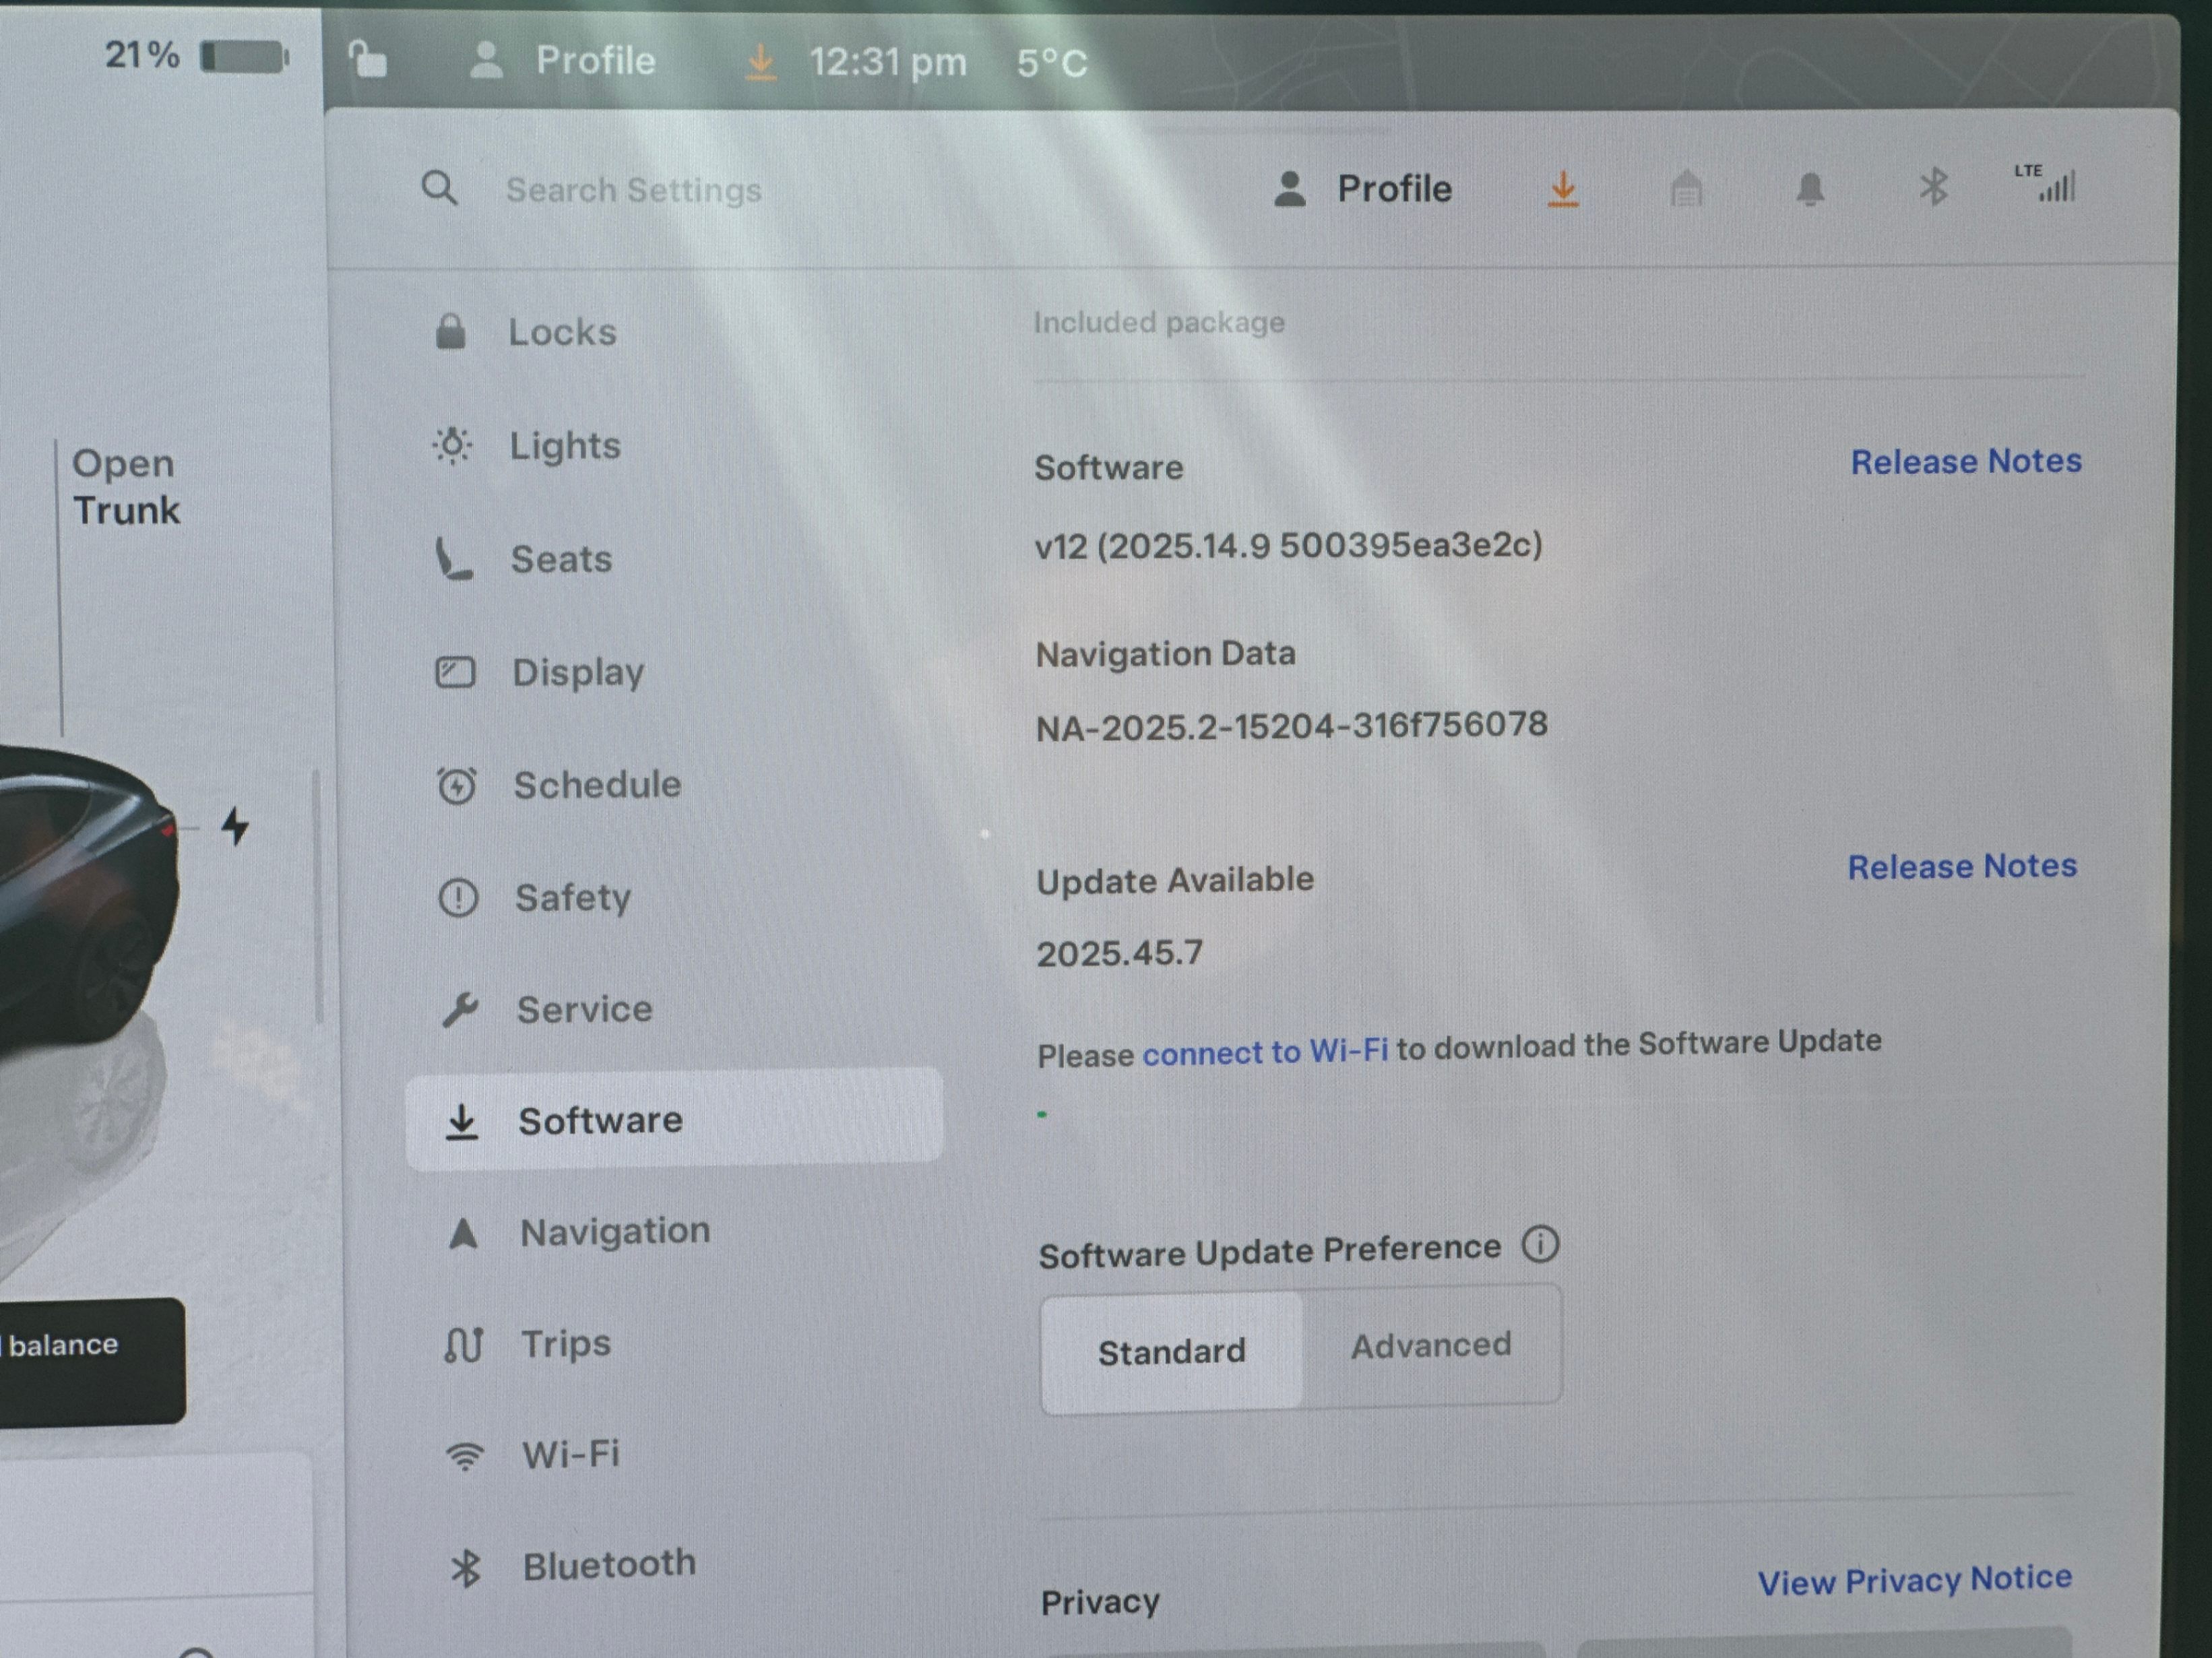Open View Privacy Notice link
Screen dimensions: 2212x1658
[x=1914, y=1580]
